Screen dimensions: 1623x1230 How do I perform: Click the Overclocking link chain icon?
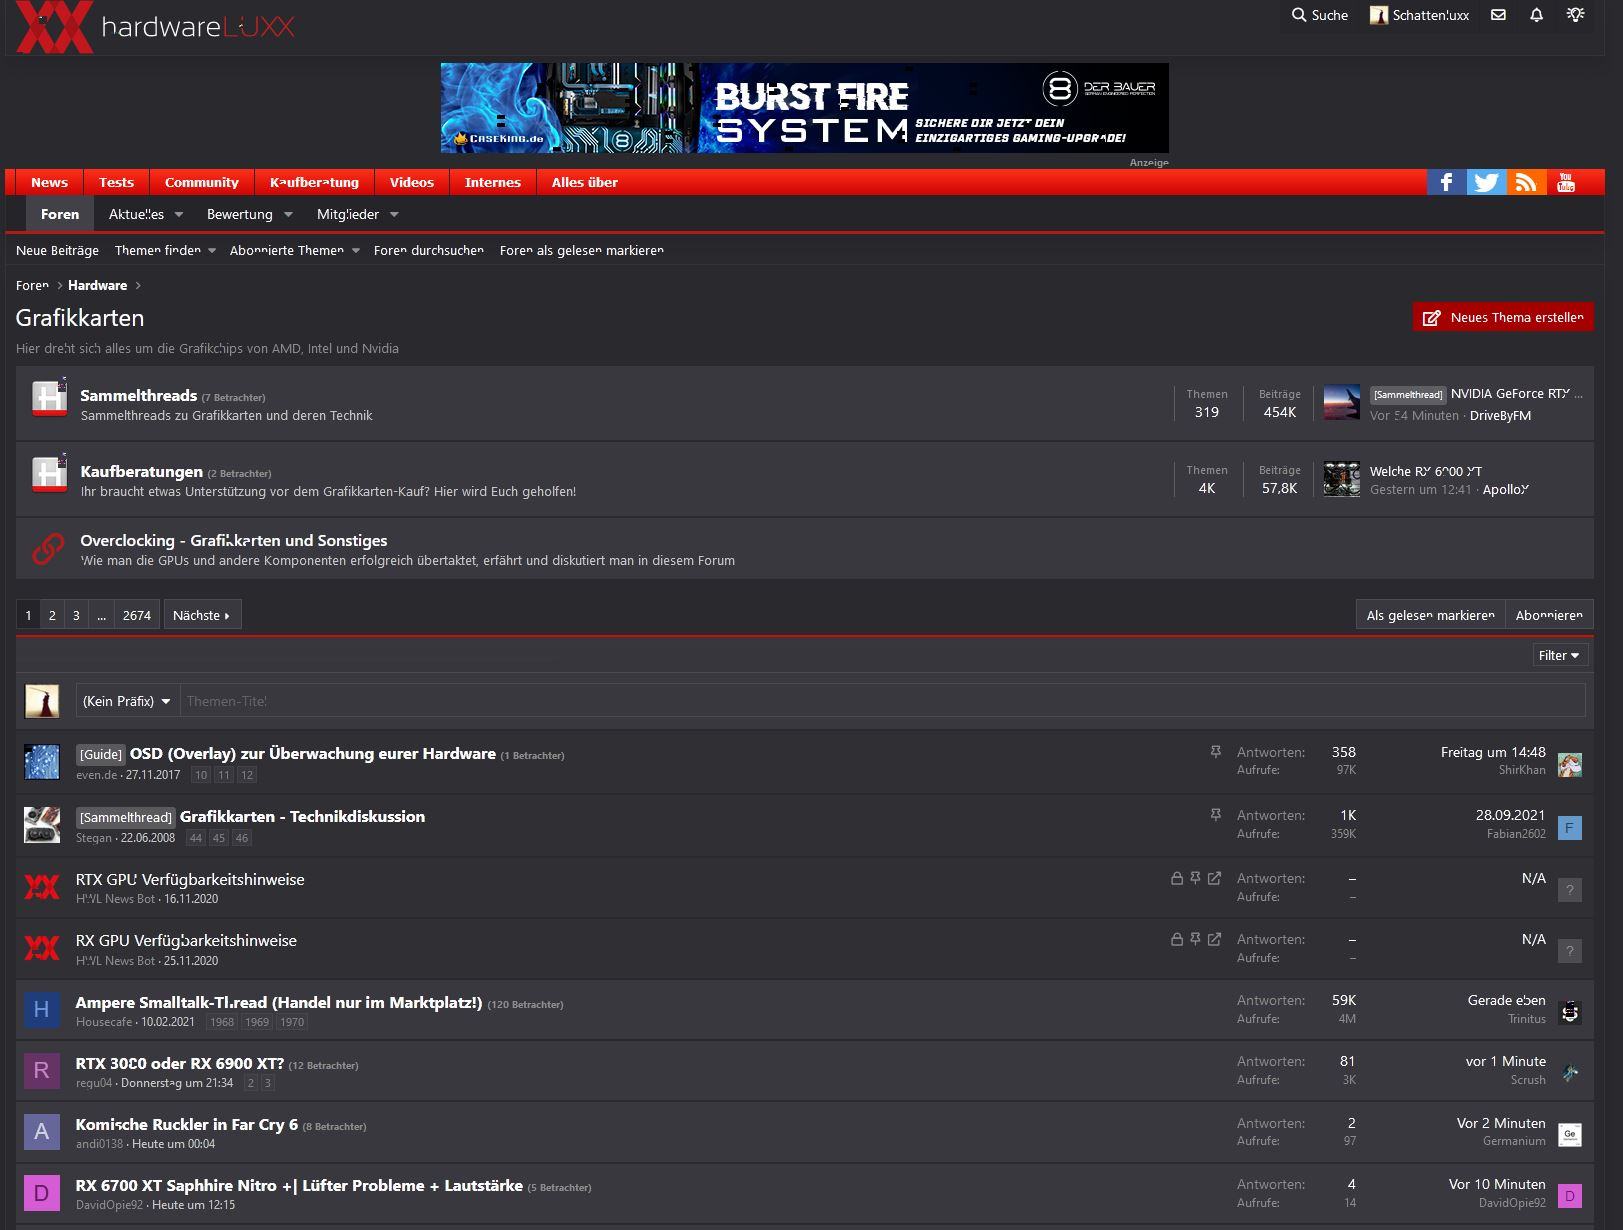tap(48, 548)
